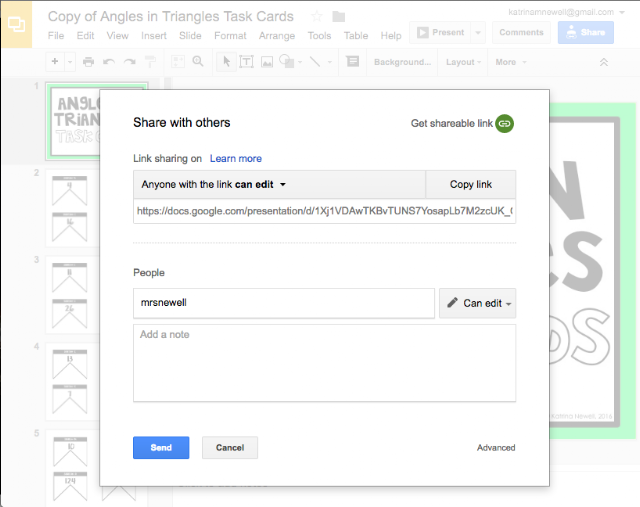Click the insert image icon
This screenshot has height=507, width=640.
(x=267, y=62)
